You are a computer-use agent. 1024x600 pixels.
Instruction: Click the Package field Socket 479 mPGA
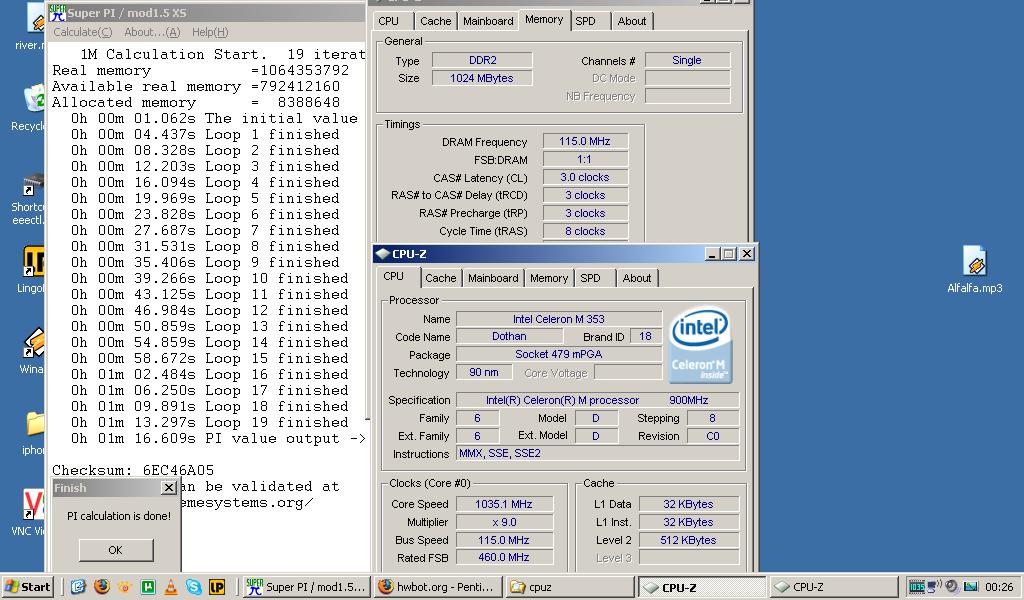(x=558, y=354)
